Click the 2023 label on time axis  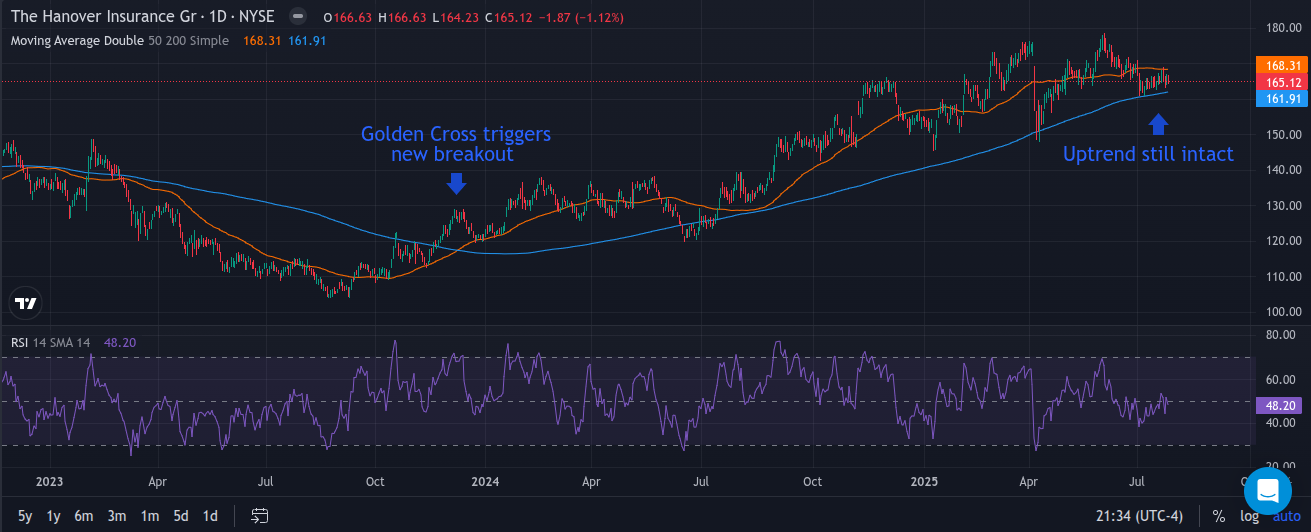[49, 481]
